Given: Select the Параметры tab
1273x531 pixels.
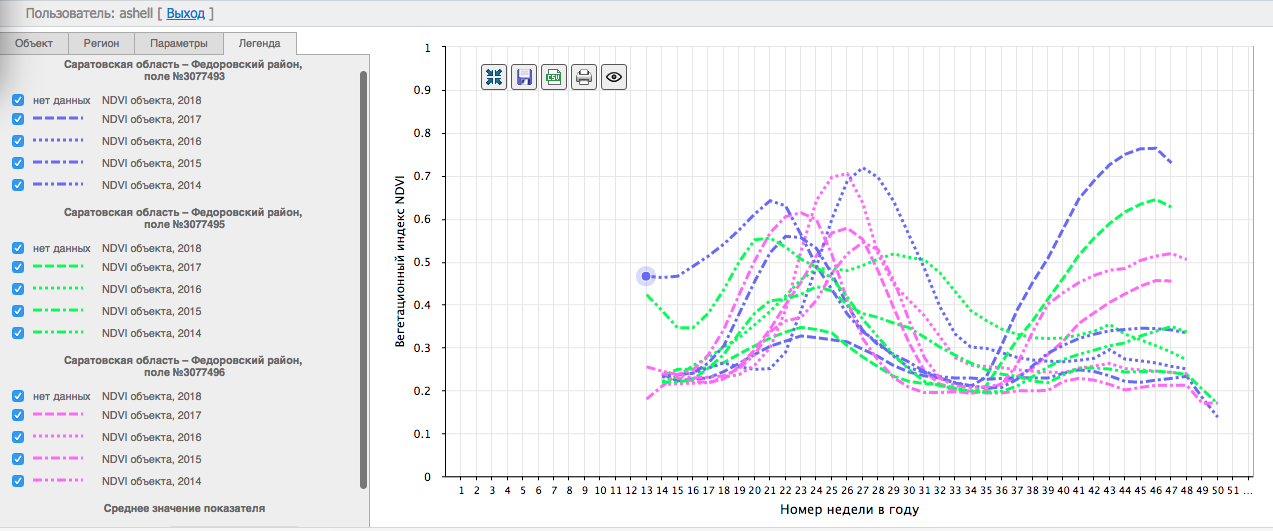Looking at the screenshot, I should coord(179,43).
